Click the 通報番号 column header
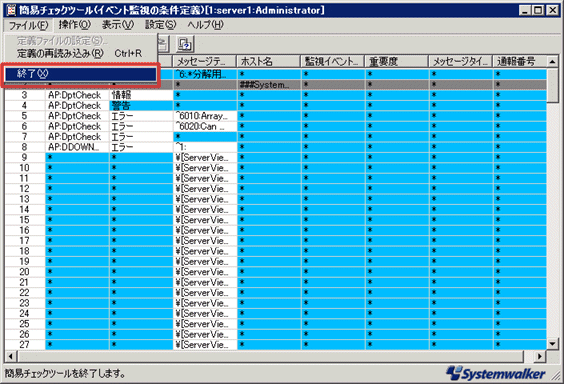Screen dimensions: 564x384 519,61
